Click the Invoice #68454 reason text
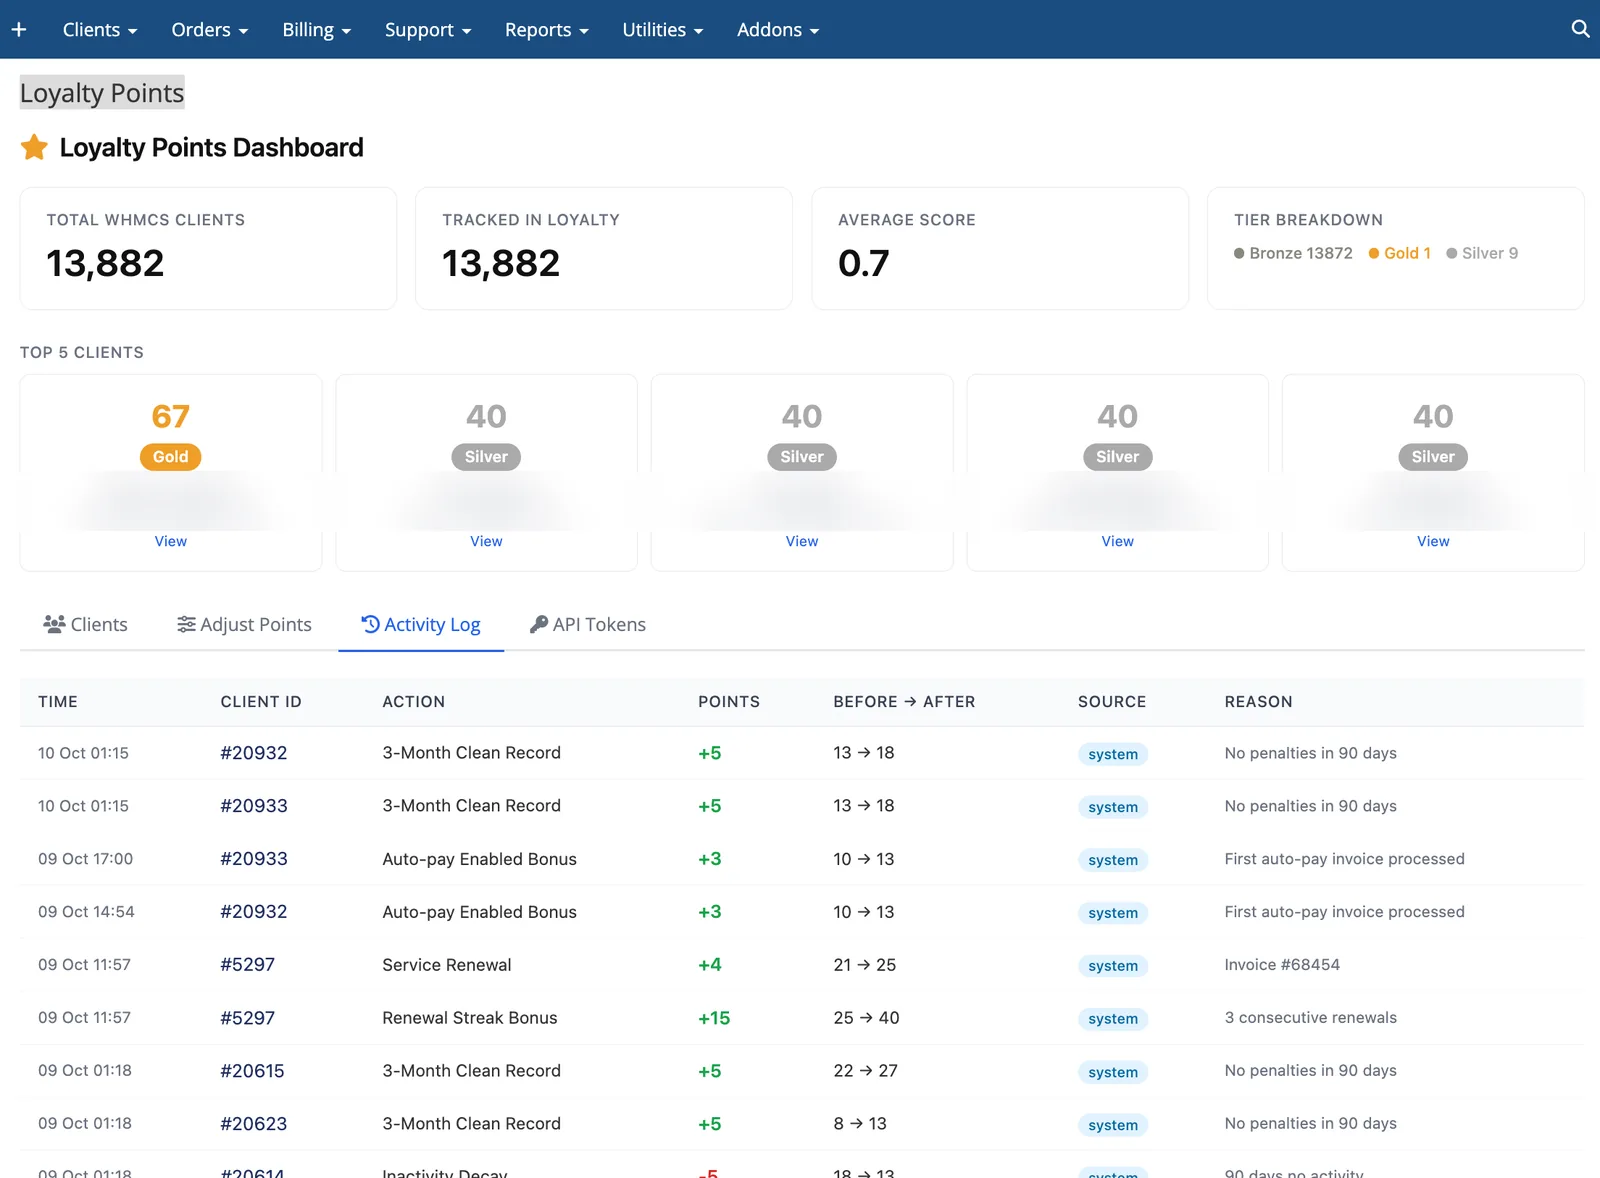1600x1178 pixels. point(1282,965)
